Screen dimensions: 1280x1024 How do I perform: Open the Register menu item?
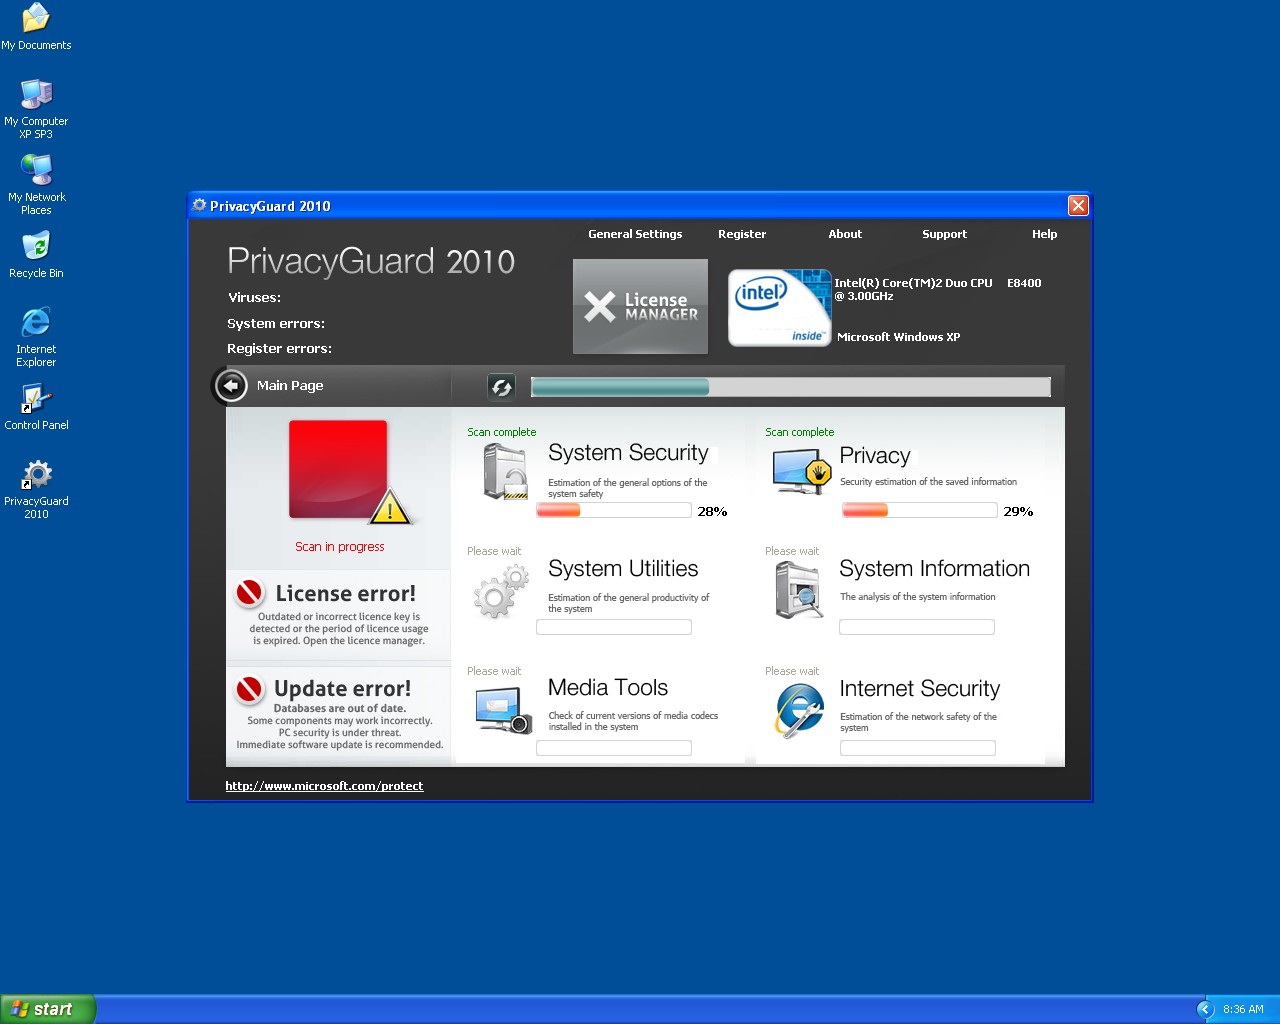[742, 234]
